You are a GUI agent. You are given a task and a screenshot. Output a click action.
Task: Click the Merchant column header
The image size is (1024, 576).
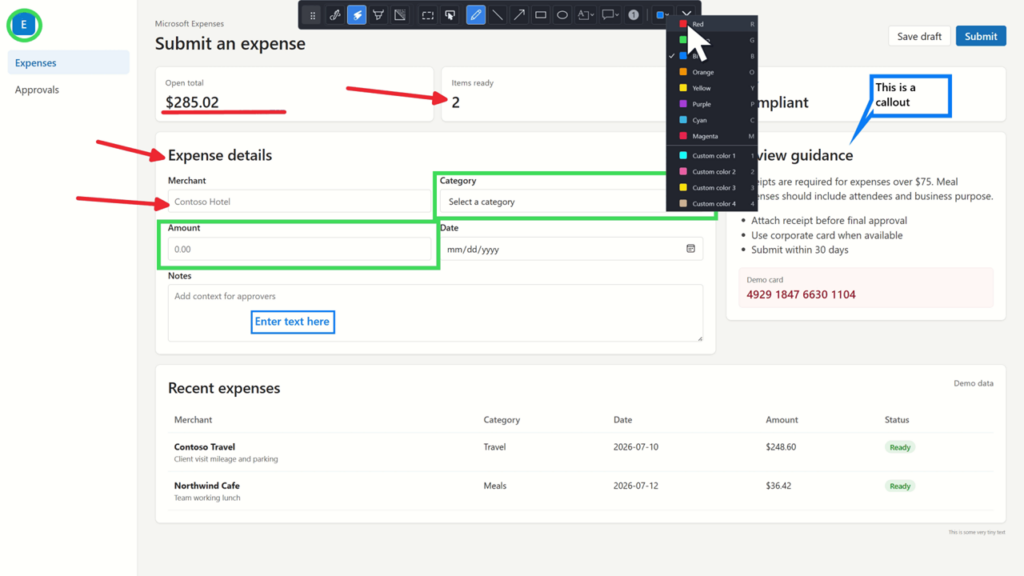click(x=193, y=419)
